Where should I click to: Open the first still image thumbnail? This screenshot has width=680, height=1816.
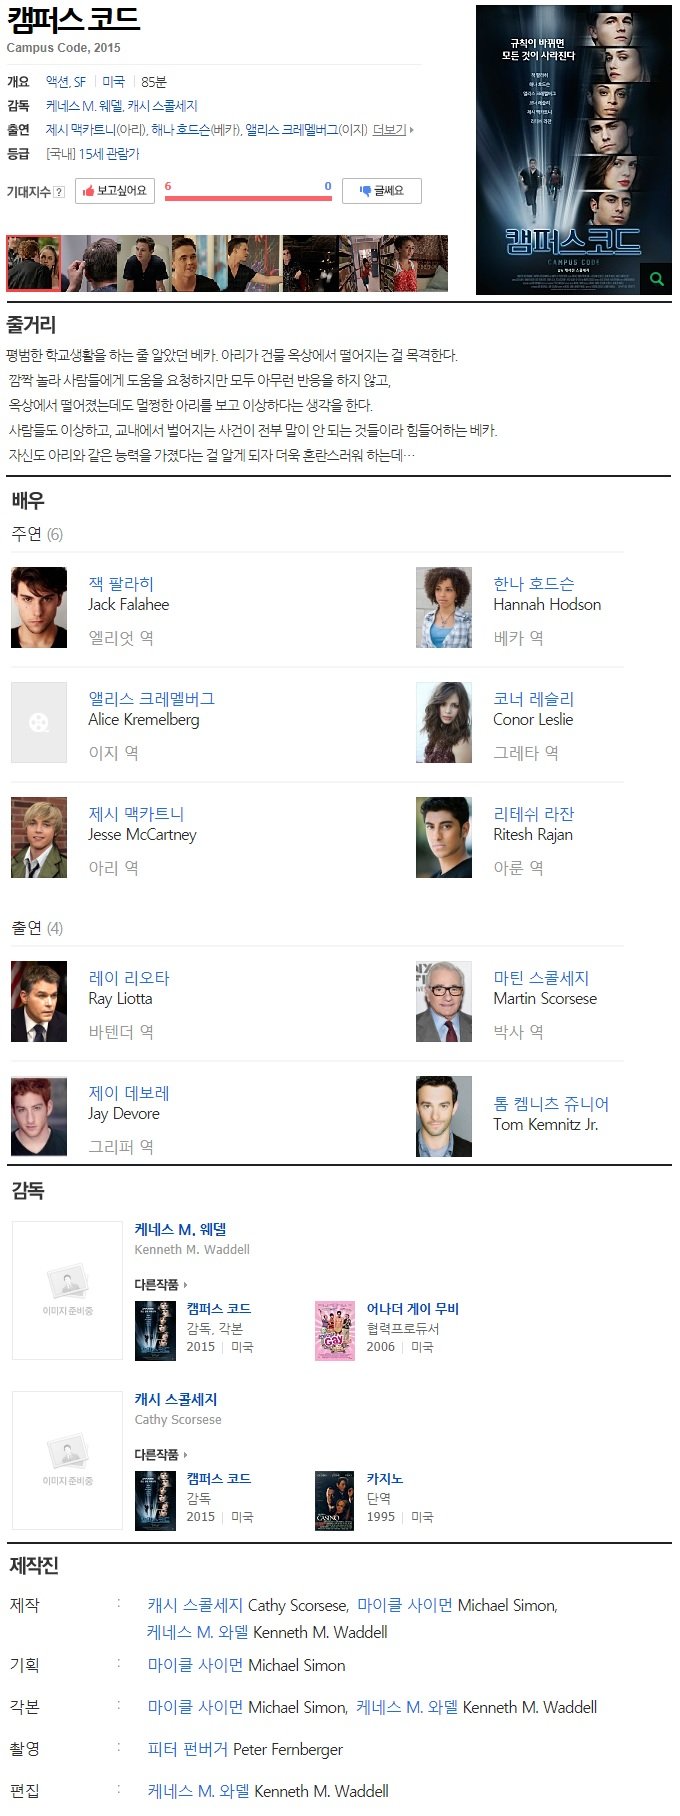pyautogui.click(x=34, y=264)
